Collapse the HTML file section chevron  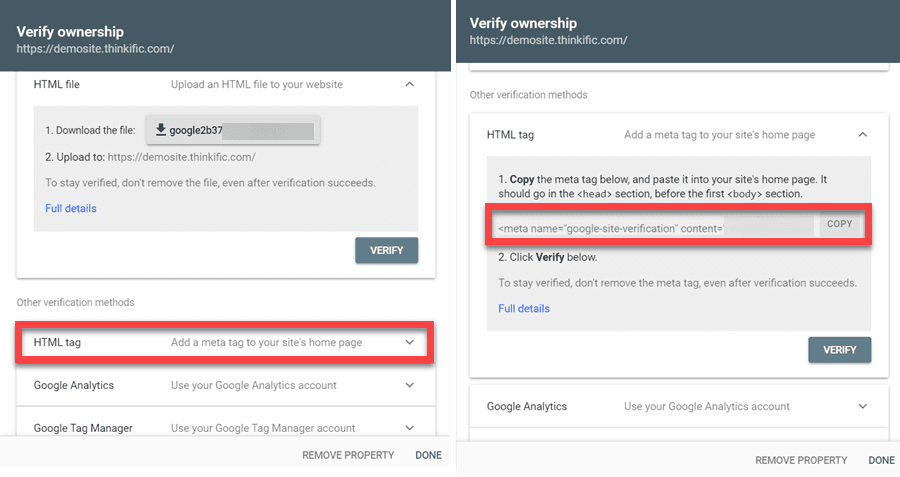[x=409, y=85]
